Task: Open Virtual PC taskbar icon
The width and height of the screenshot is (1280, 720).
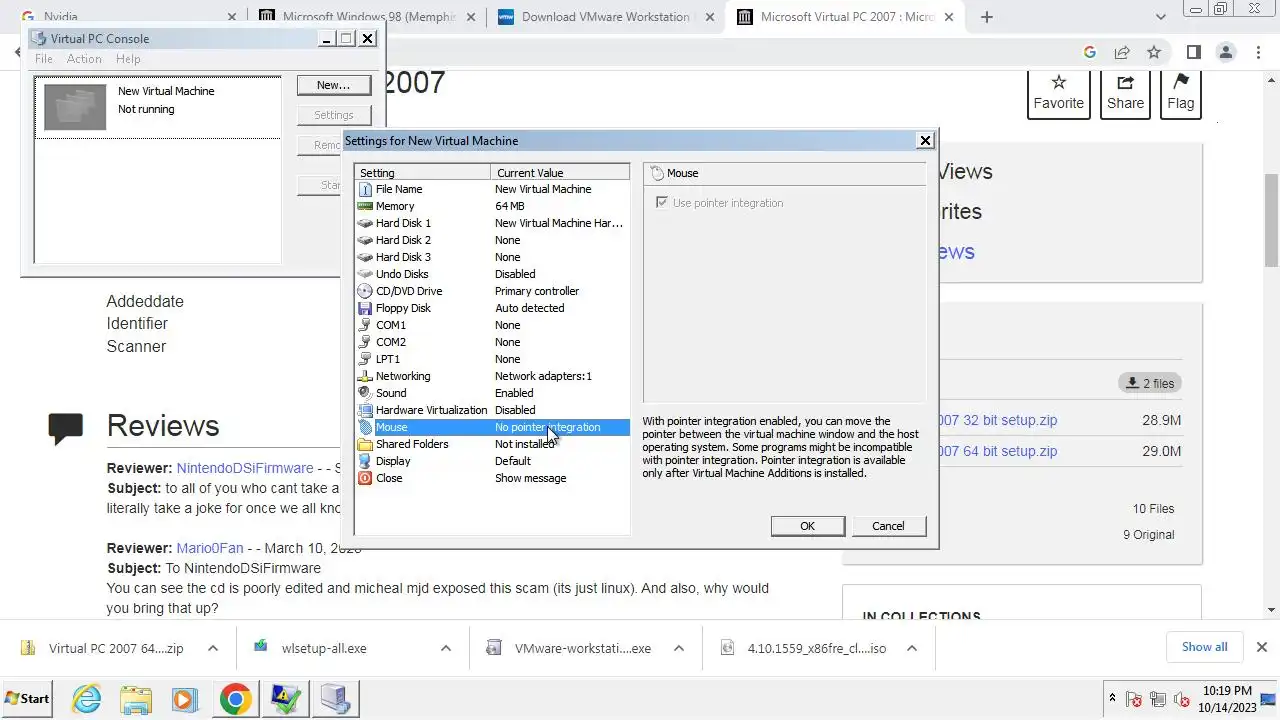Action: (x=334, y=699)
